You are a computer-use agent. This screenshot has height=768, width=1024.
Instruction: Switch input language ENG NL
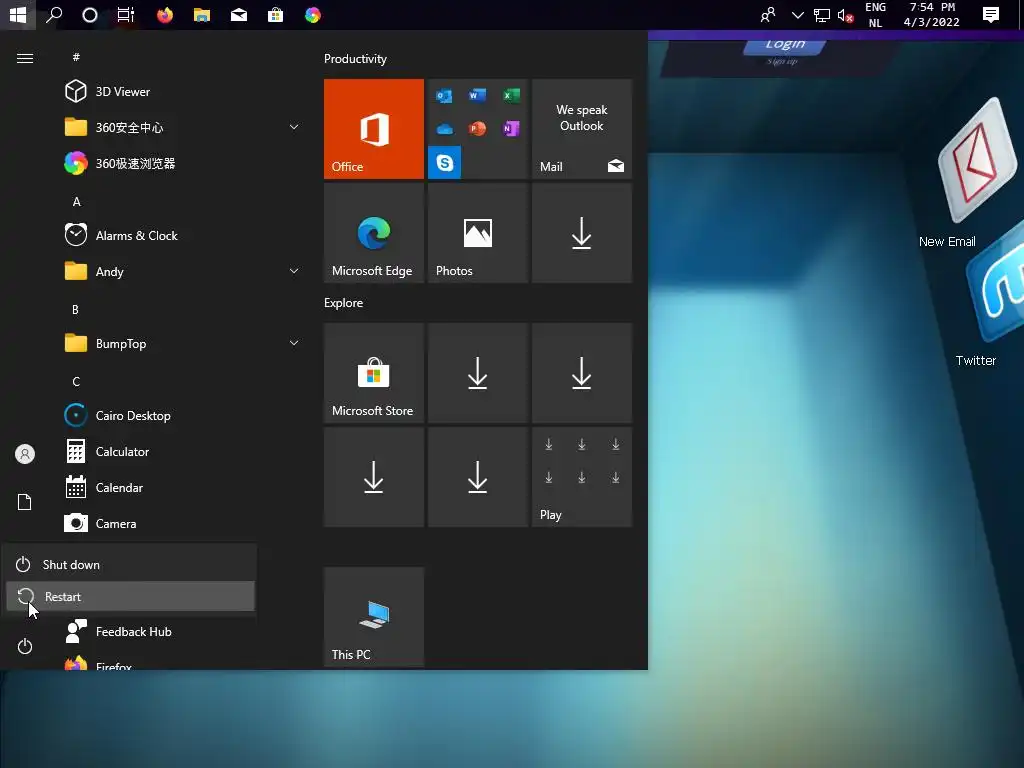pyautogui.click(x=875, y=15)
